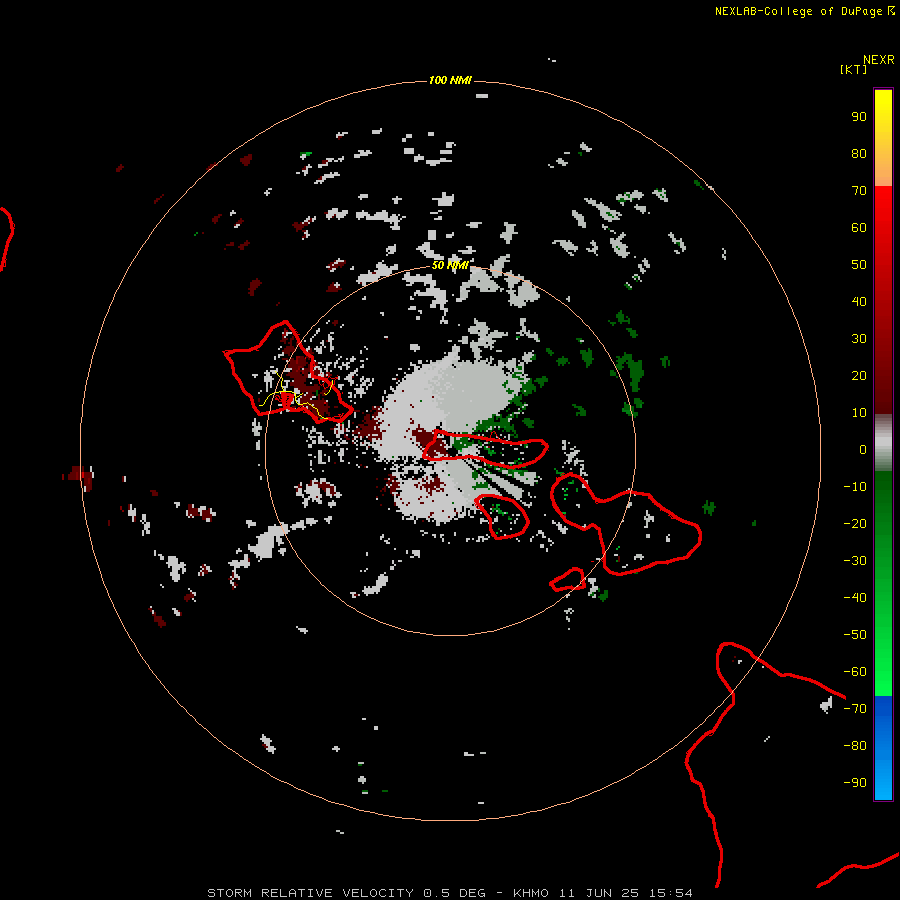Image resolution: width=900 pixels, height=900 pixels.
Task: Click the 50 NMI range ring label
Action: (450, 265)
